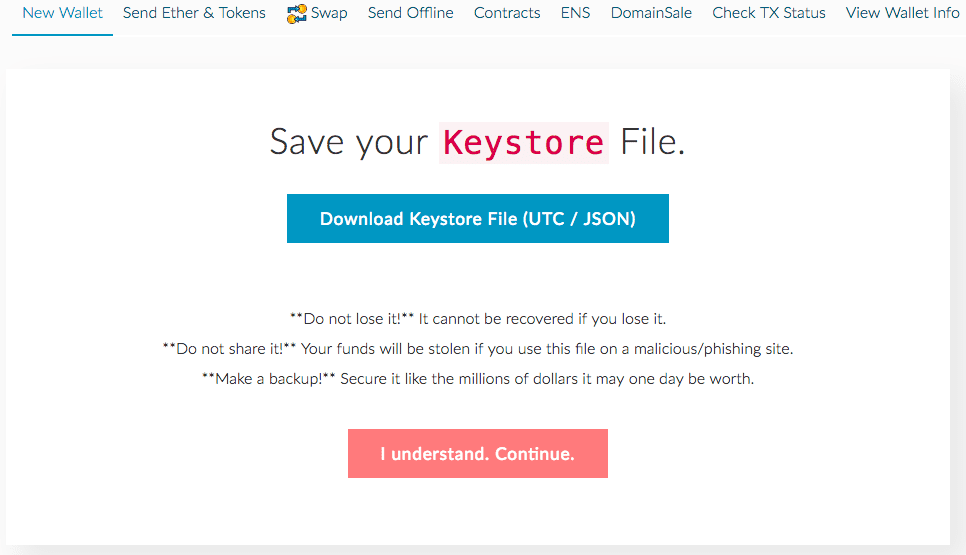Click the Swap arrows icon

pos(296,14)
